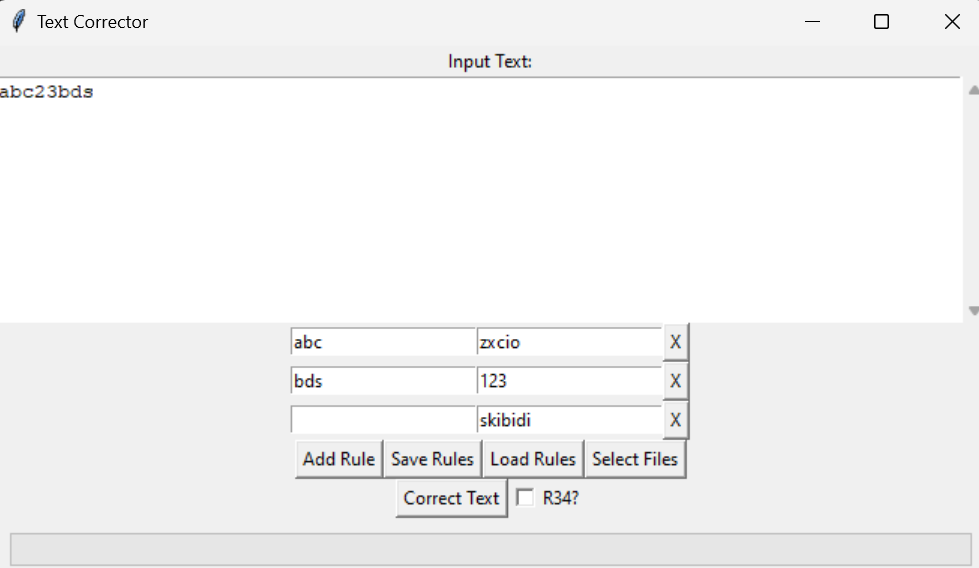Click the scrollbar up arrow

click(972, 90)
